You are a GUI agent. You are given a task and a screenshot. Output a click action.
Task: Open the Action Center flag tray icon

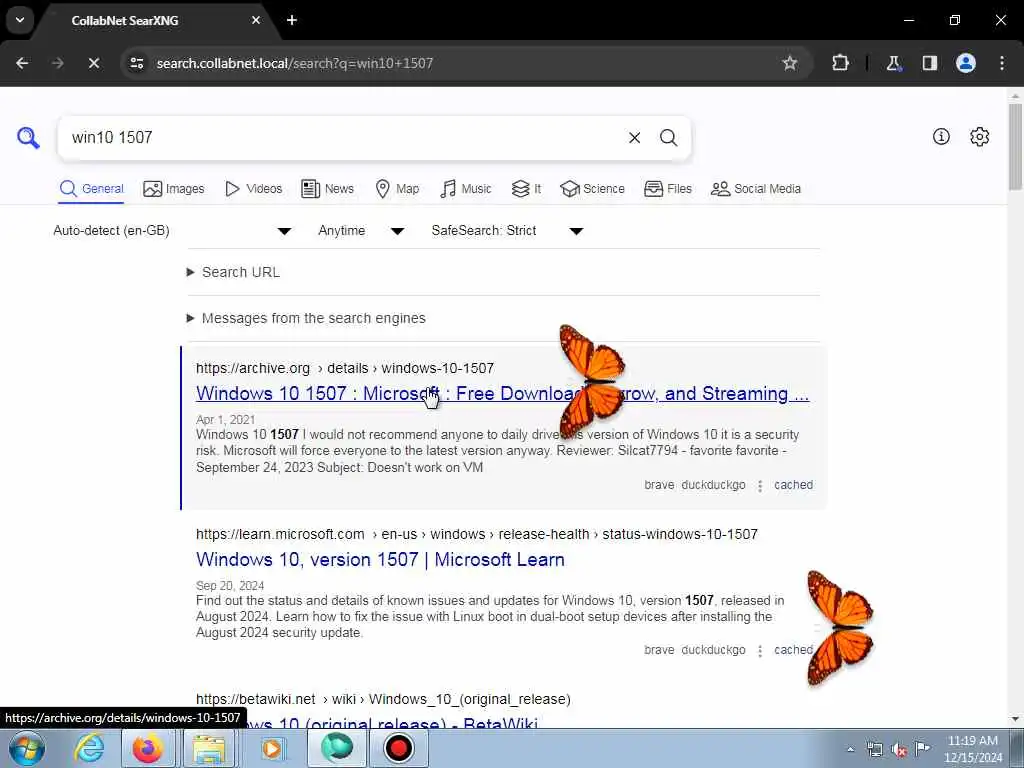pos(923,748)
